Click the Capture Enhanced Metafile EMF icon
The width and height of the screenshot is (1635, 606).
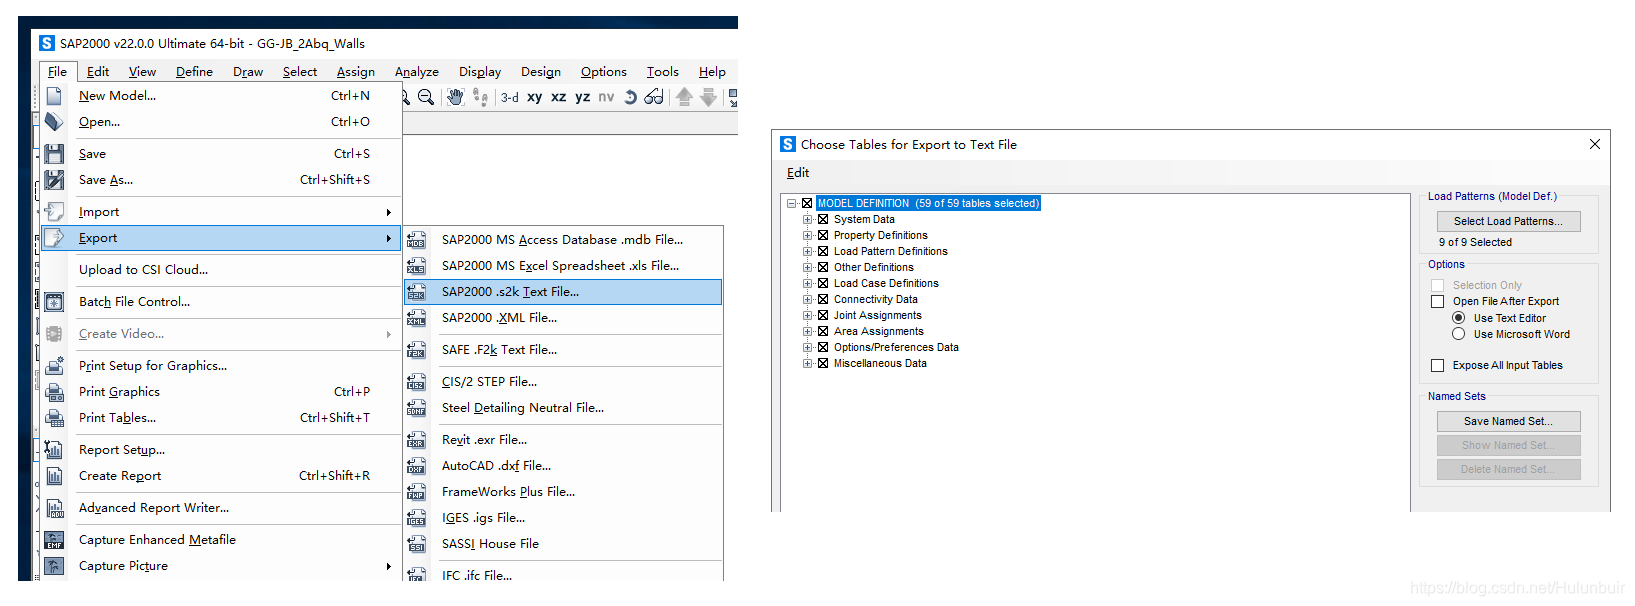(x=54, y=540)
